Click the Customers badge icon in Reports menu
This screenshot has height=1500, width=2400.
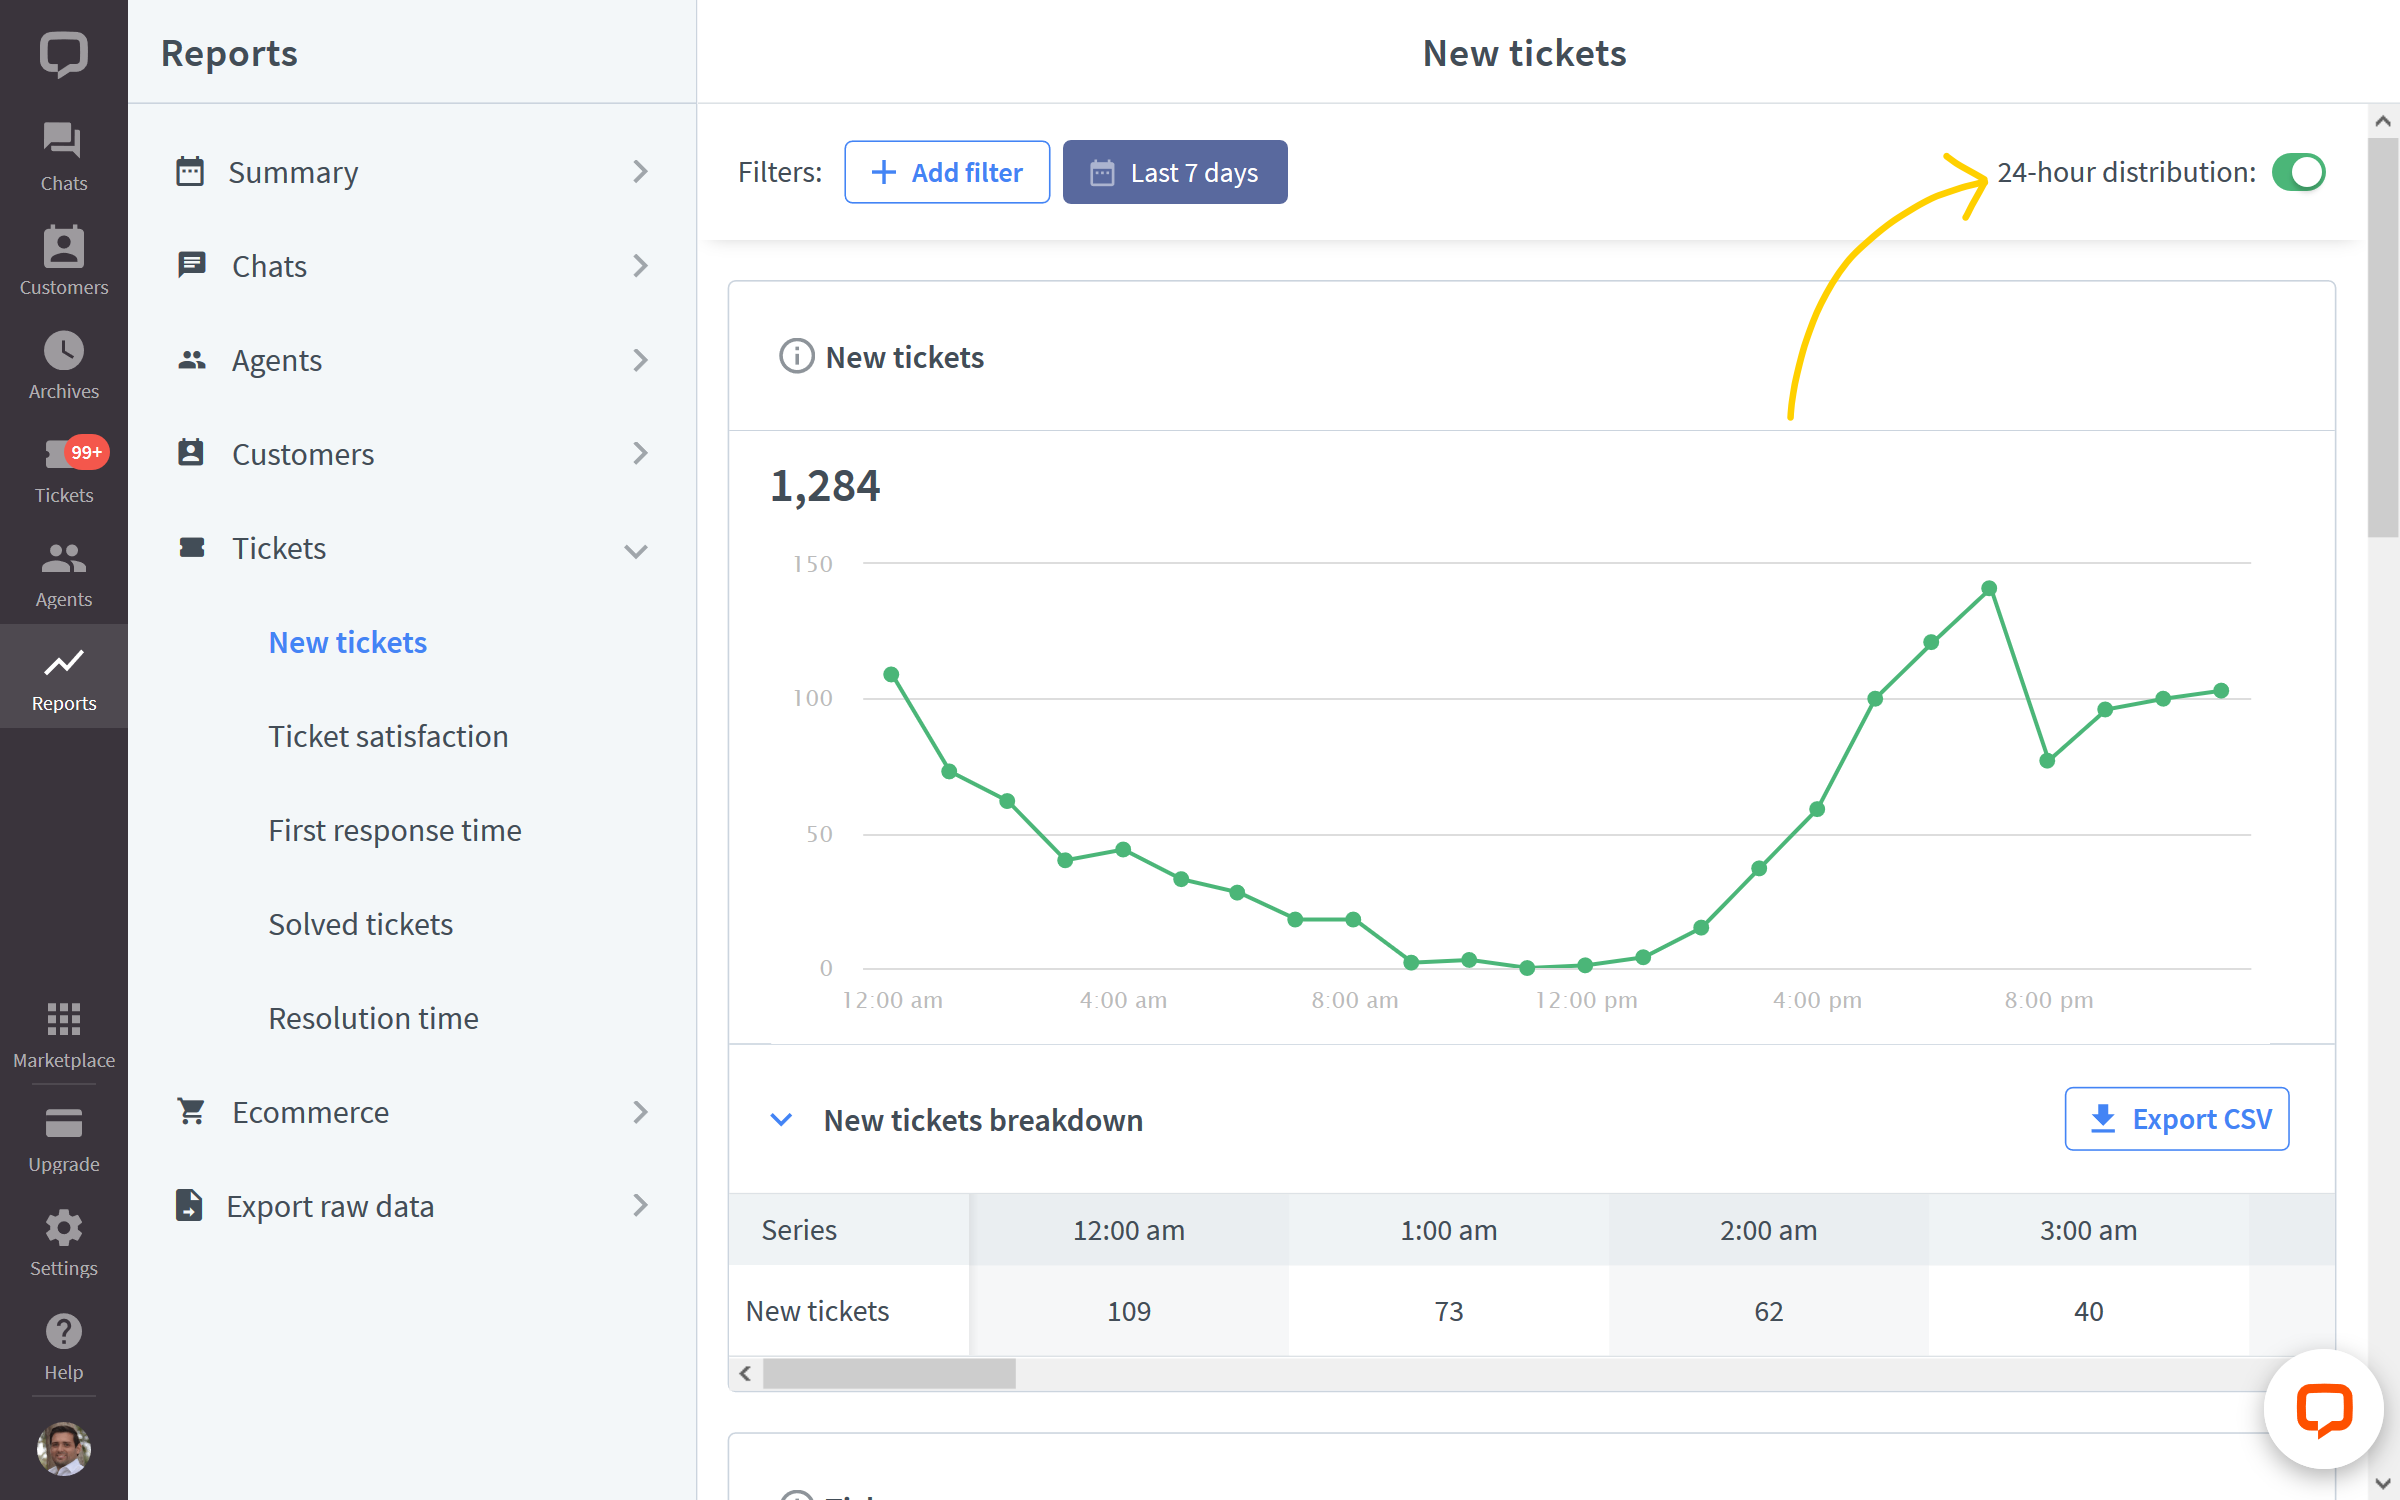(x=190, y=453)
